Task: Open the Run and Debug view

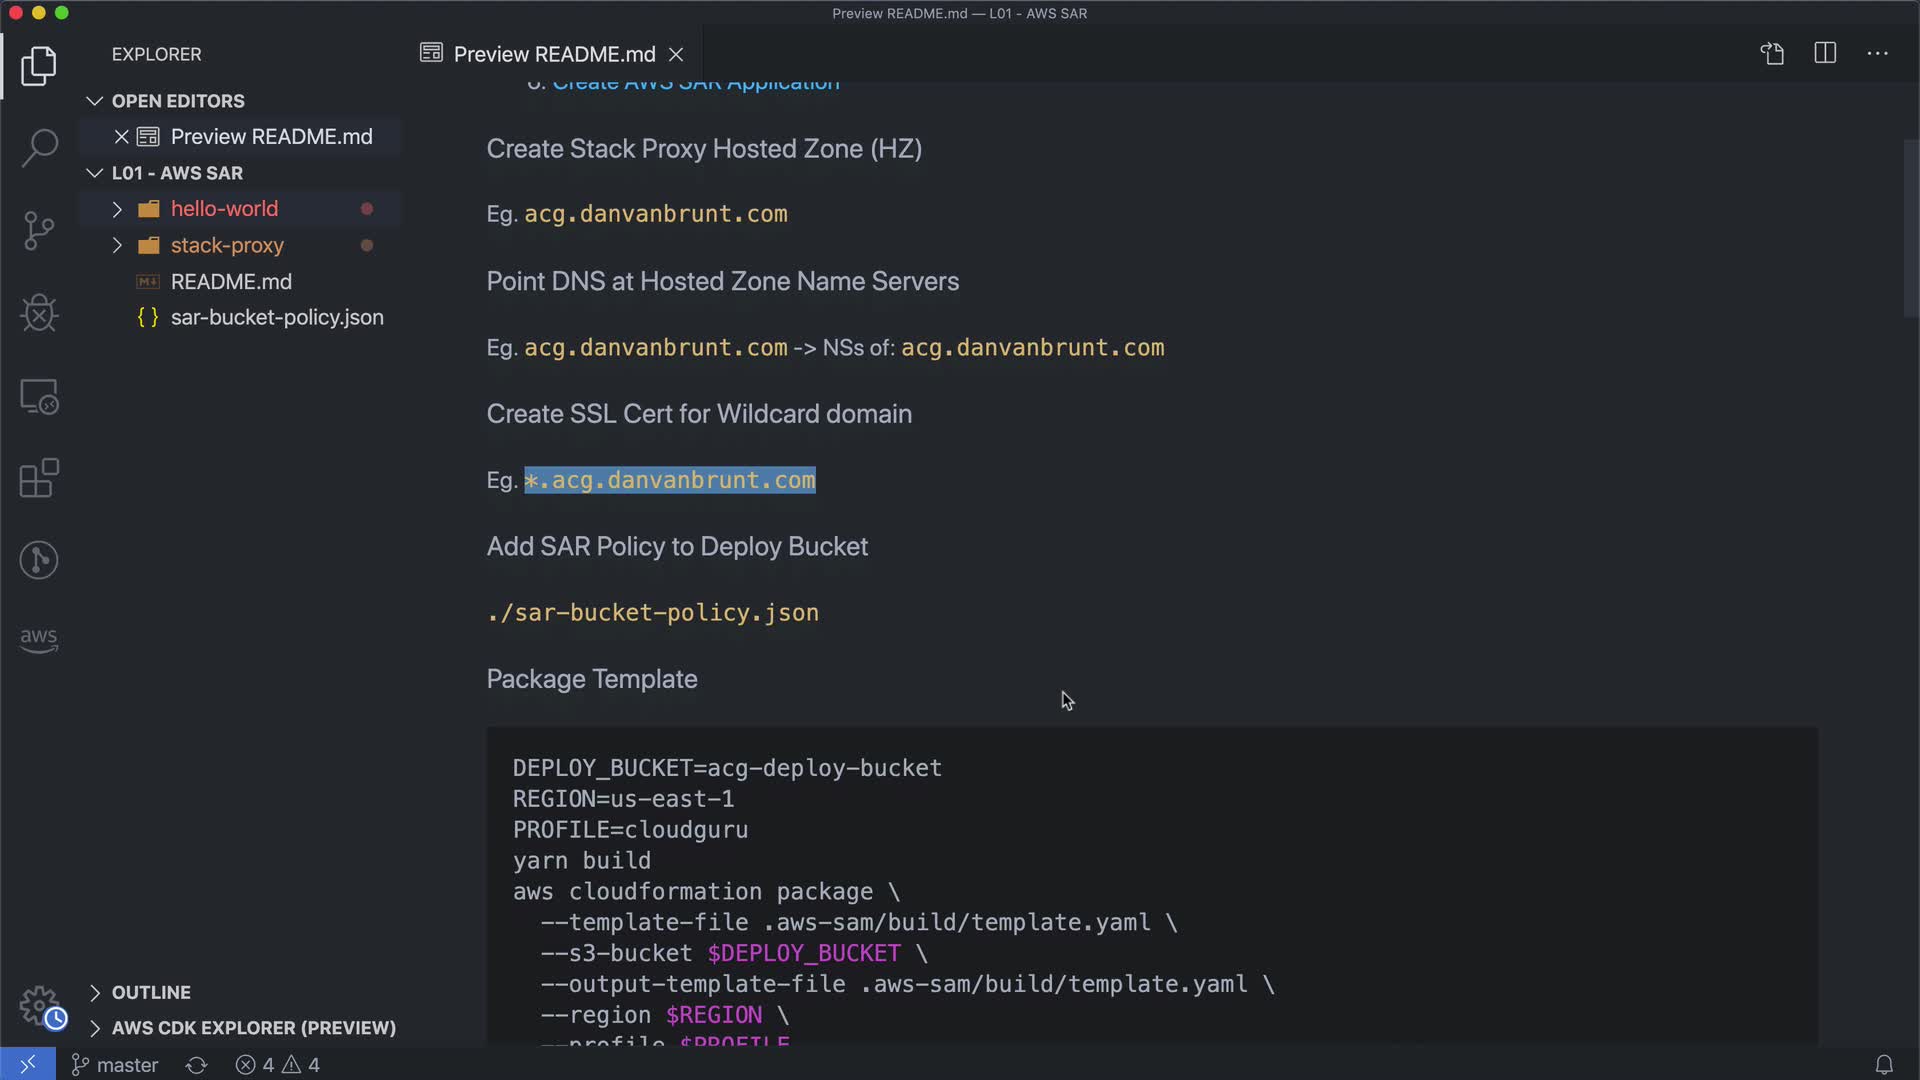Action: [39, 313]
